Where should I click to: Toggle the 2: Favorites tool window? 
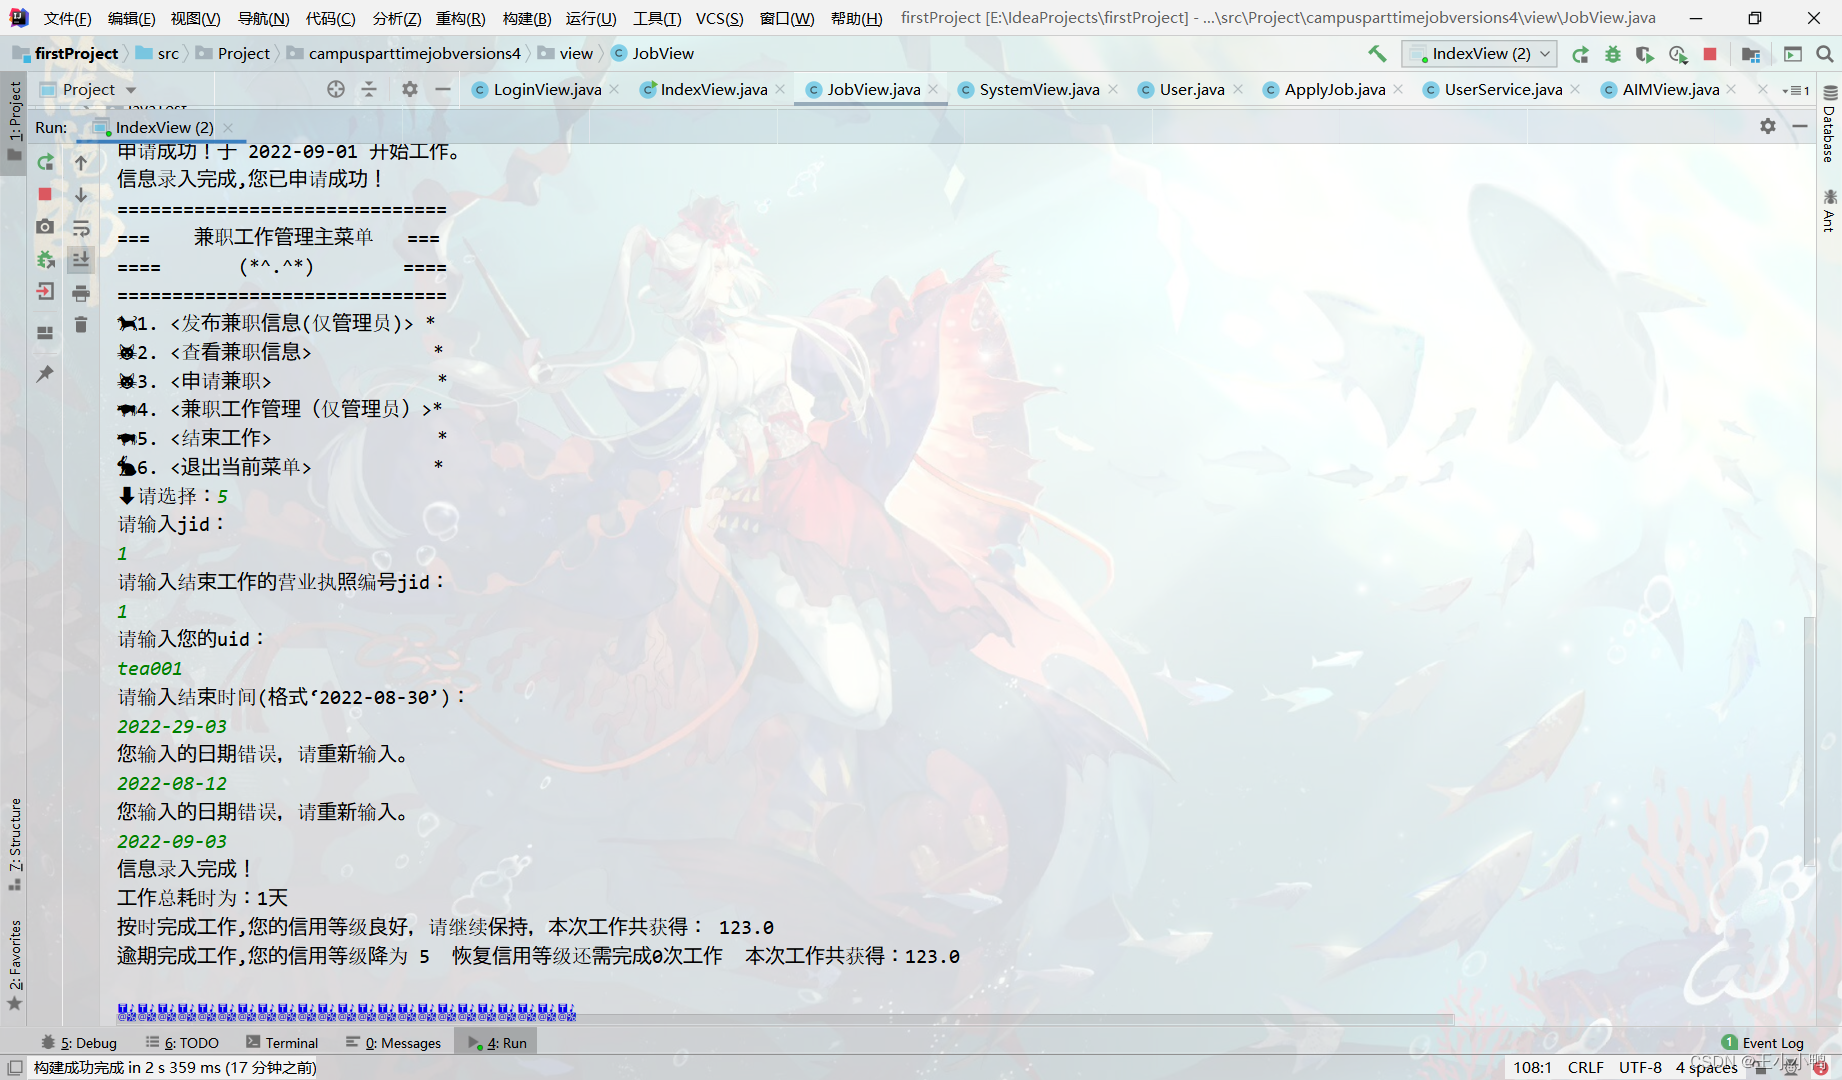click(x=14, y=964)
